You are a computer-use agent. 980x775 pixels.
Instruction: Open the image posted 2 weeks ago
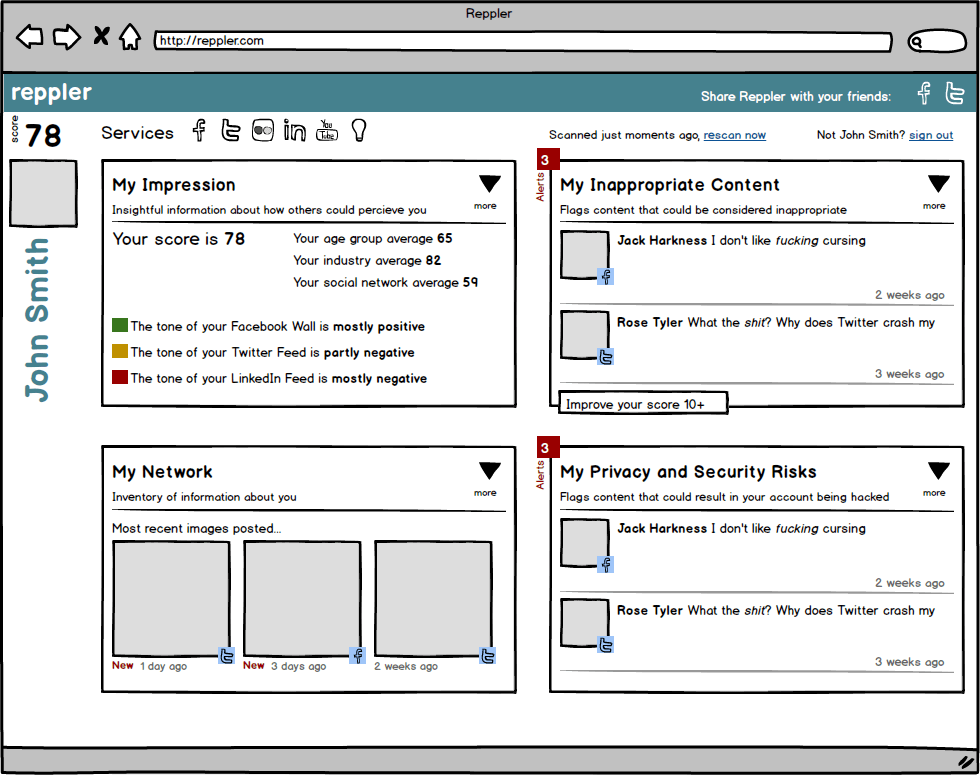[433, 599]
